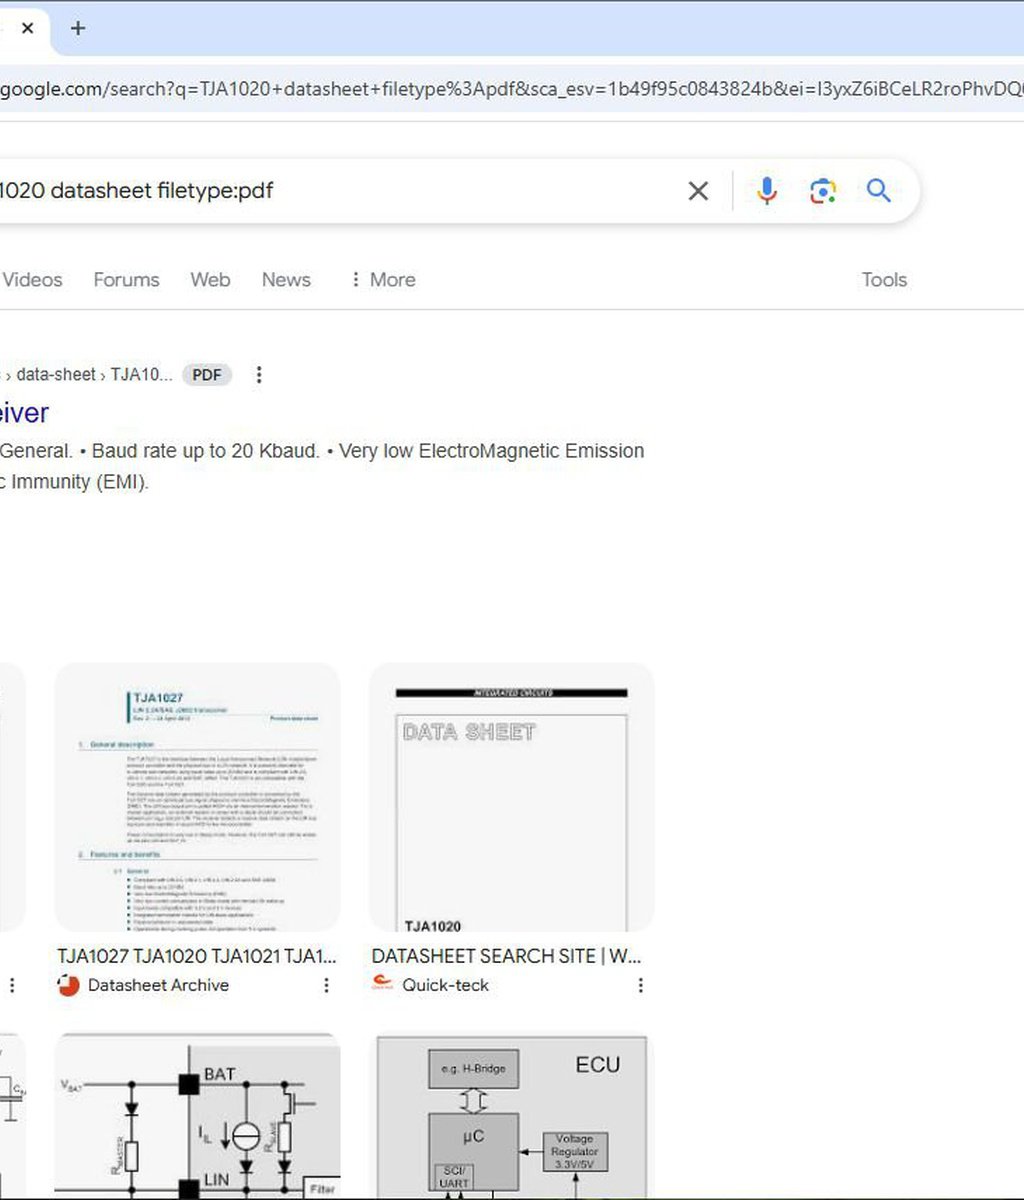Open the TJA1027 TJA1020 TJA1021 image title

click(197, 956)
